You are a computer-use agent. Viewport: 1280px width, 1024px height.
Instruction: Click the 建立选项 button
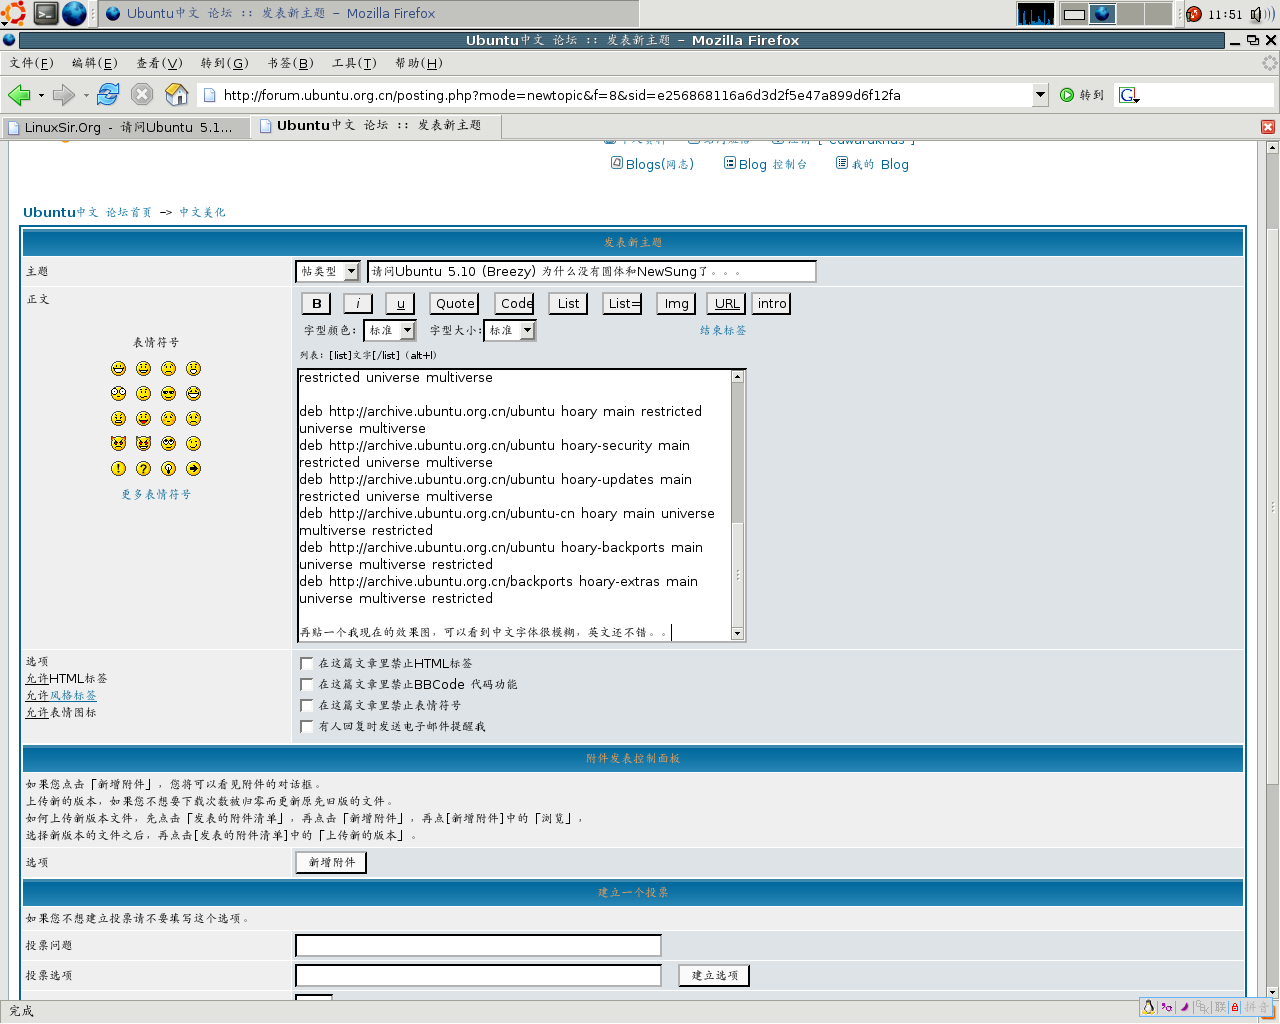[x=714, y=975]
